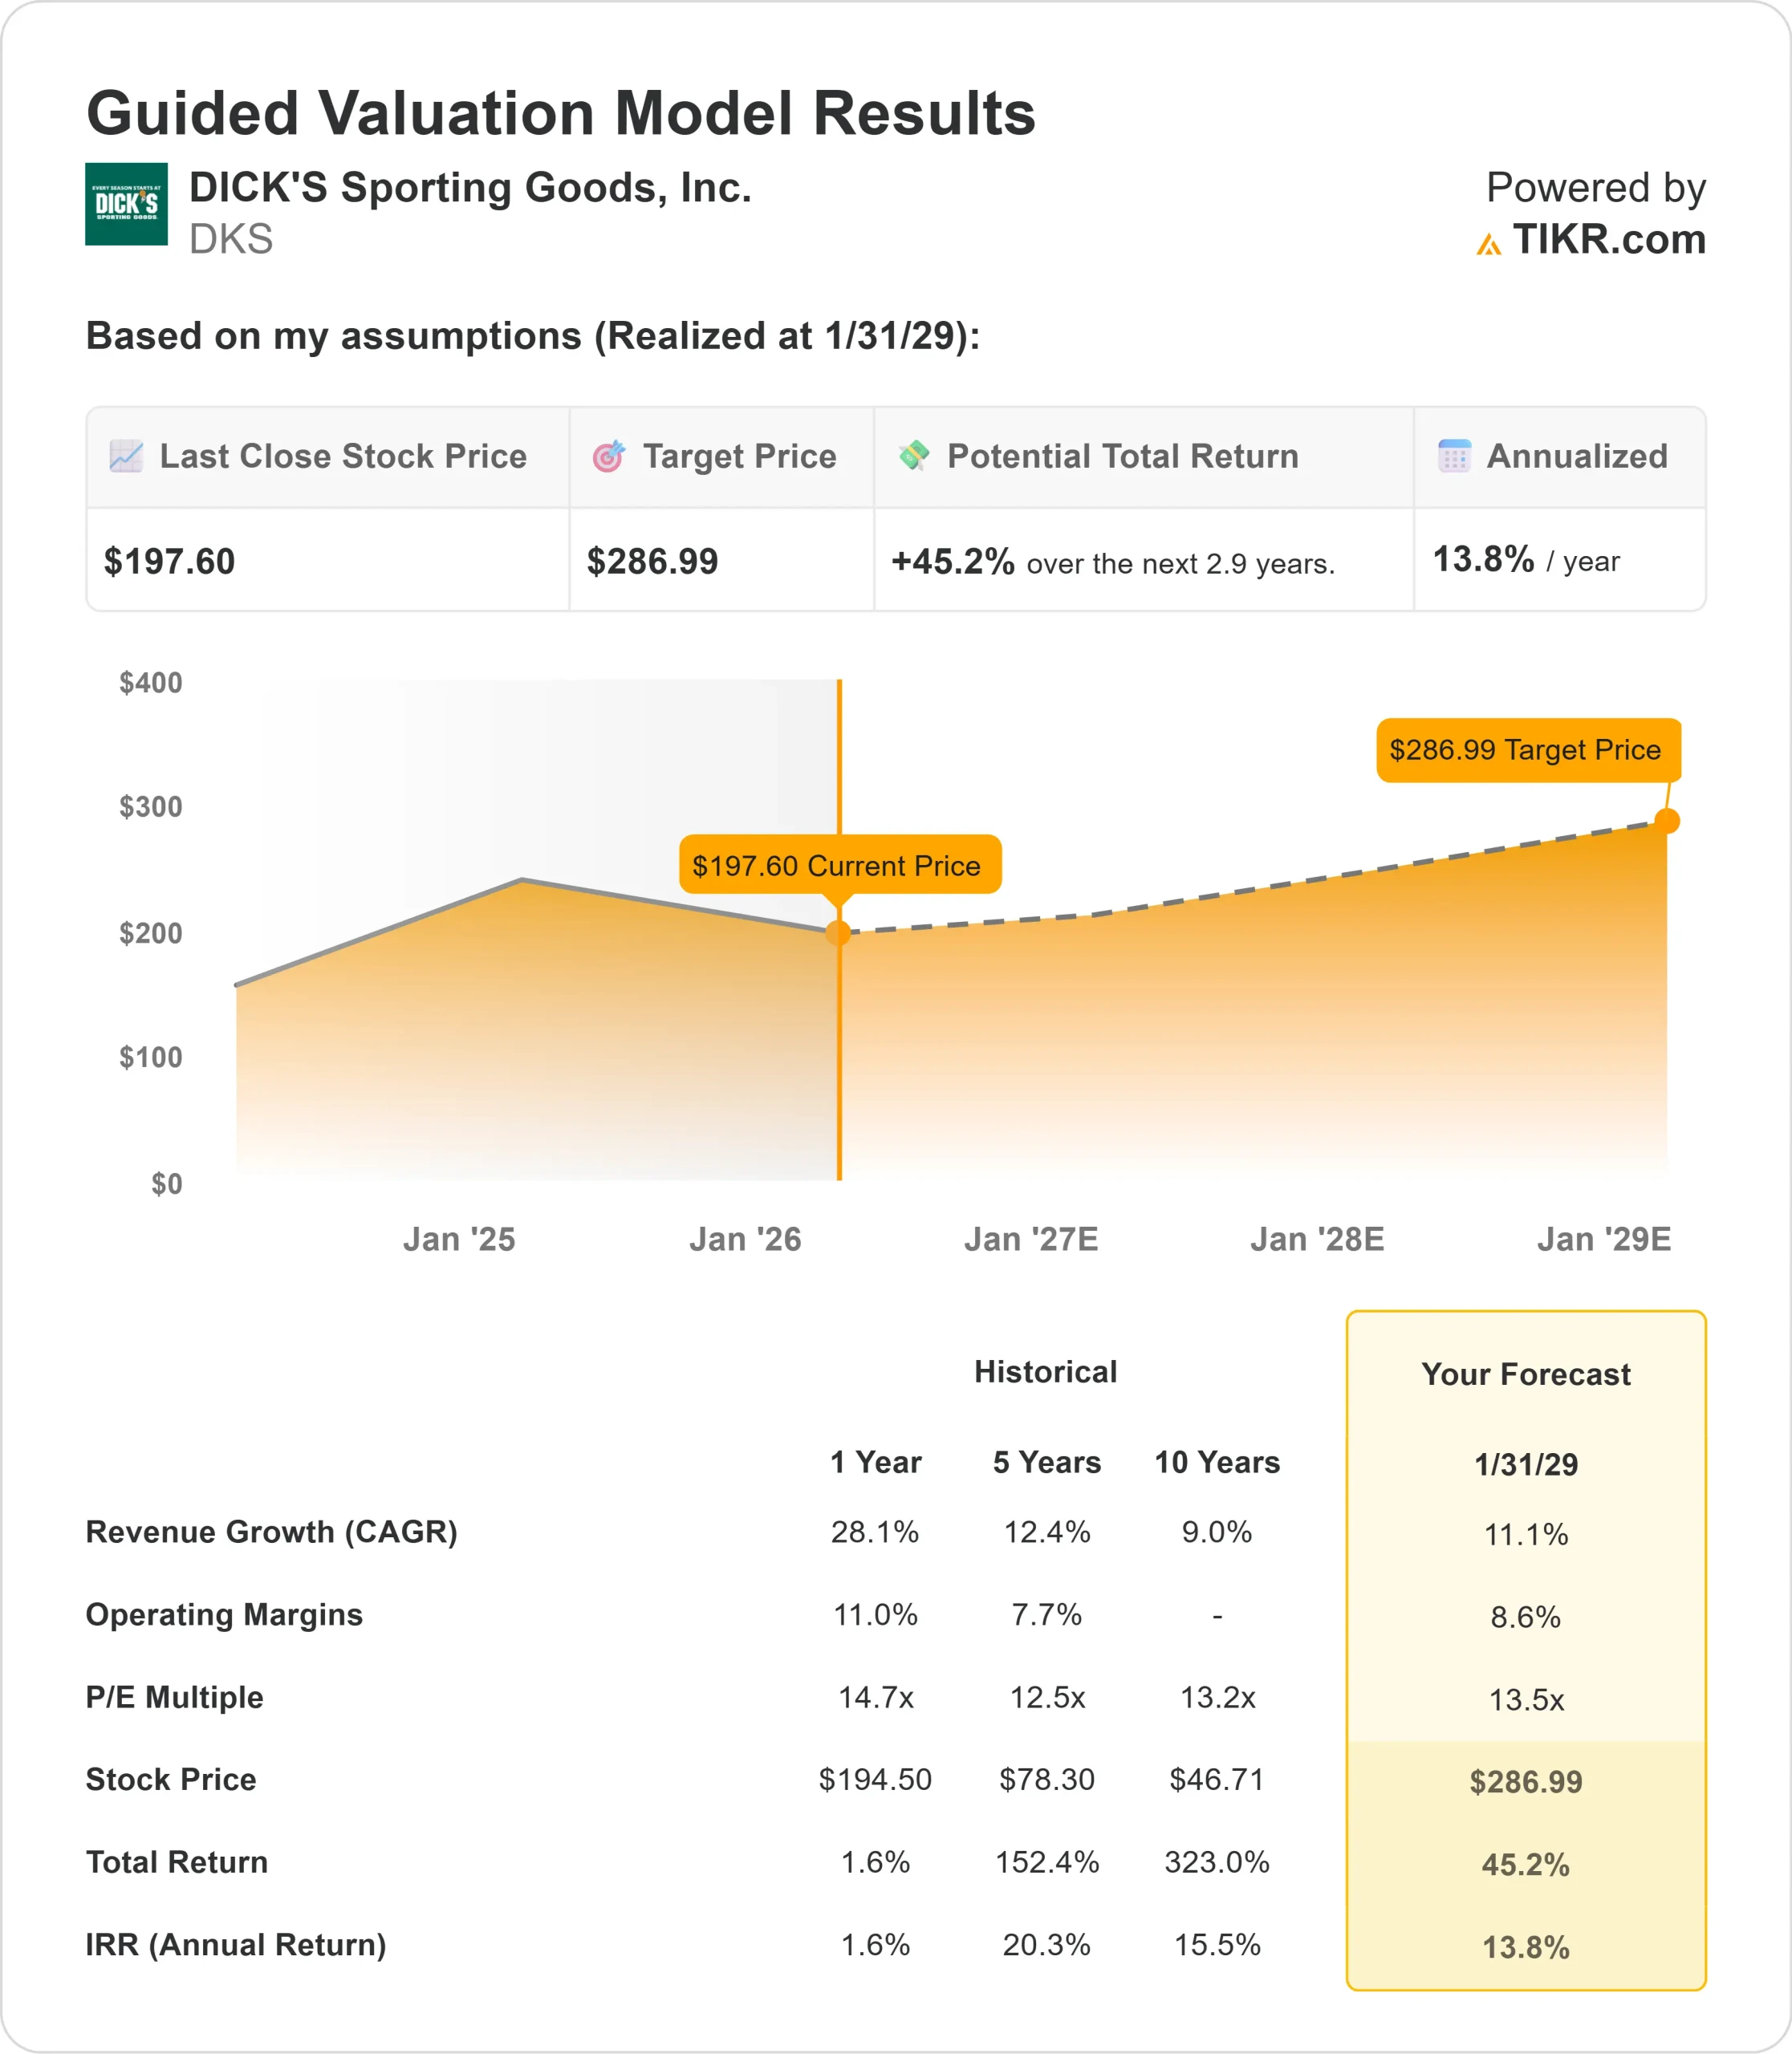
Task: Select the 10 Years historical column header
Action: pyautogui.click(x=1217, y=1462)
